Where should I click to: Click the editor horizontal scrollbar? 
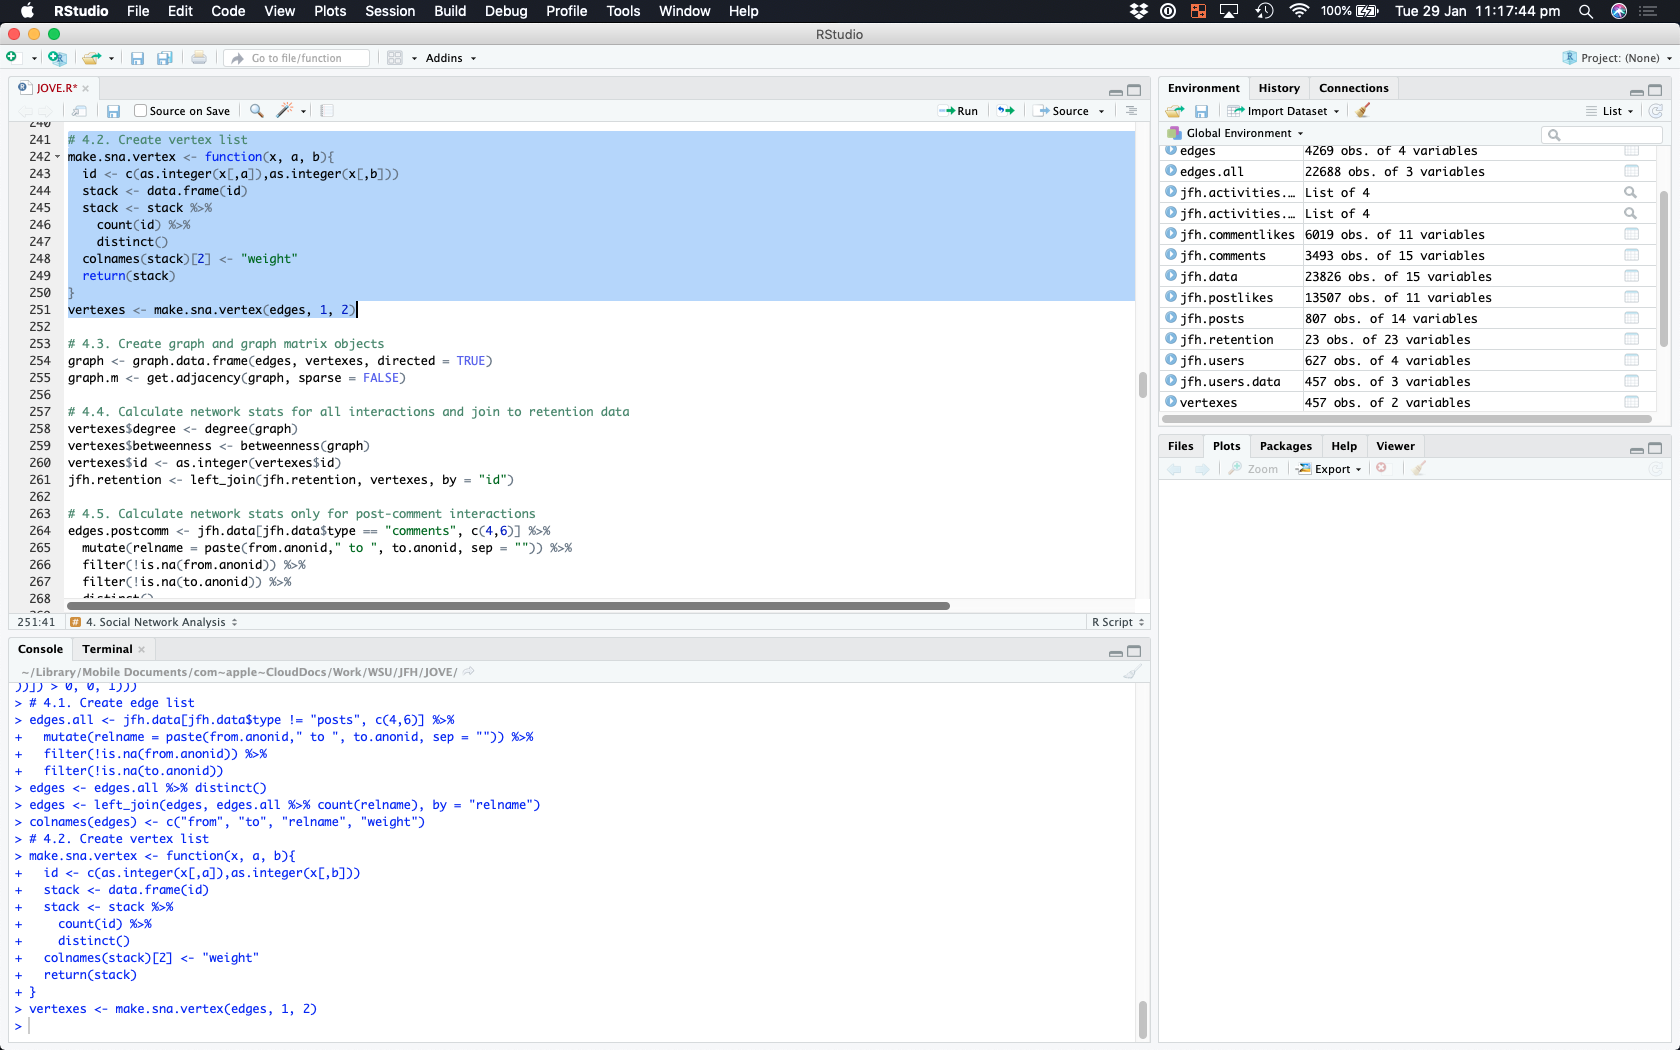508,606
